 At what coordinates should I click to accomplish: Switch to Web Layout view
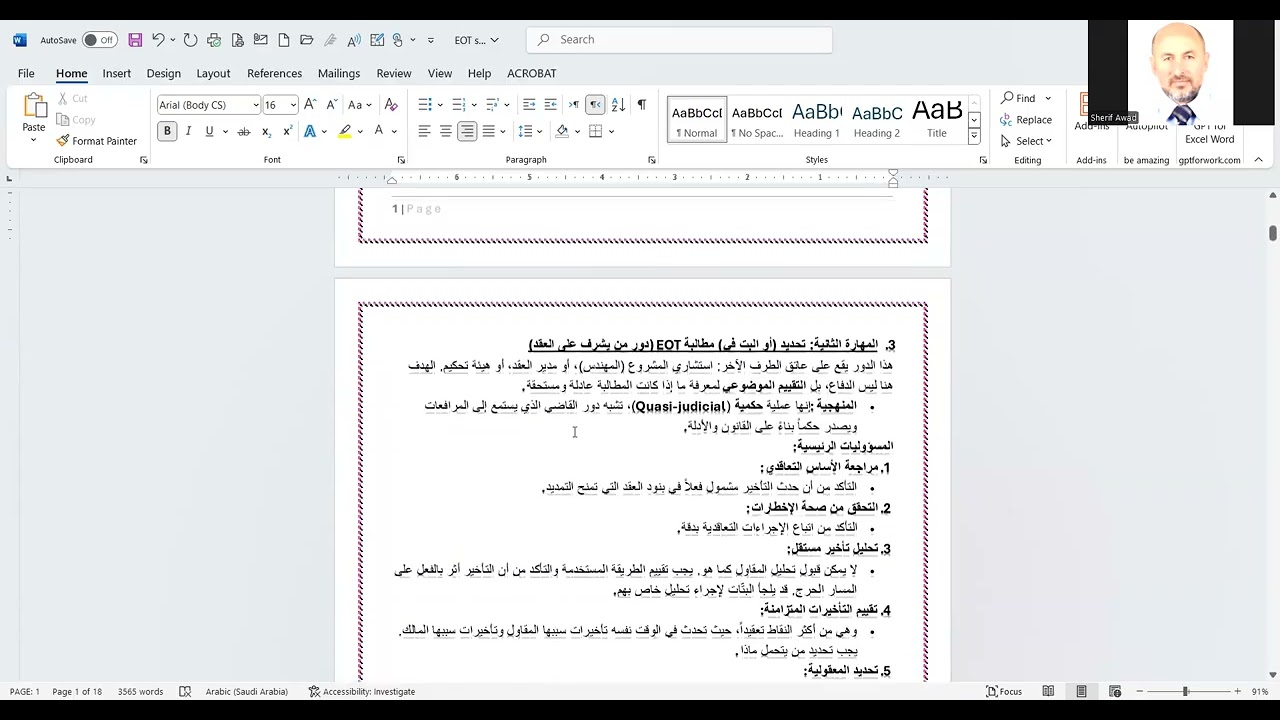pyautogui.click(x=1115, y=691)
